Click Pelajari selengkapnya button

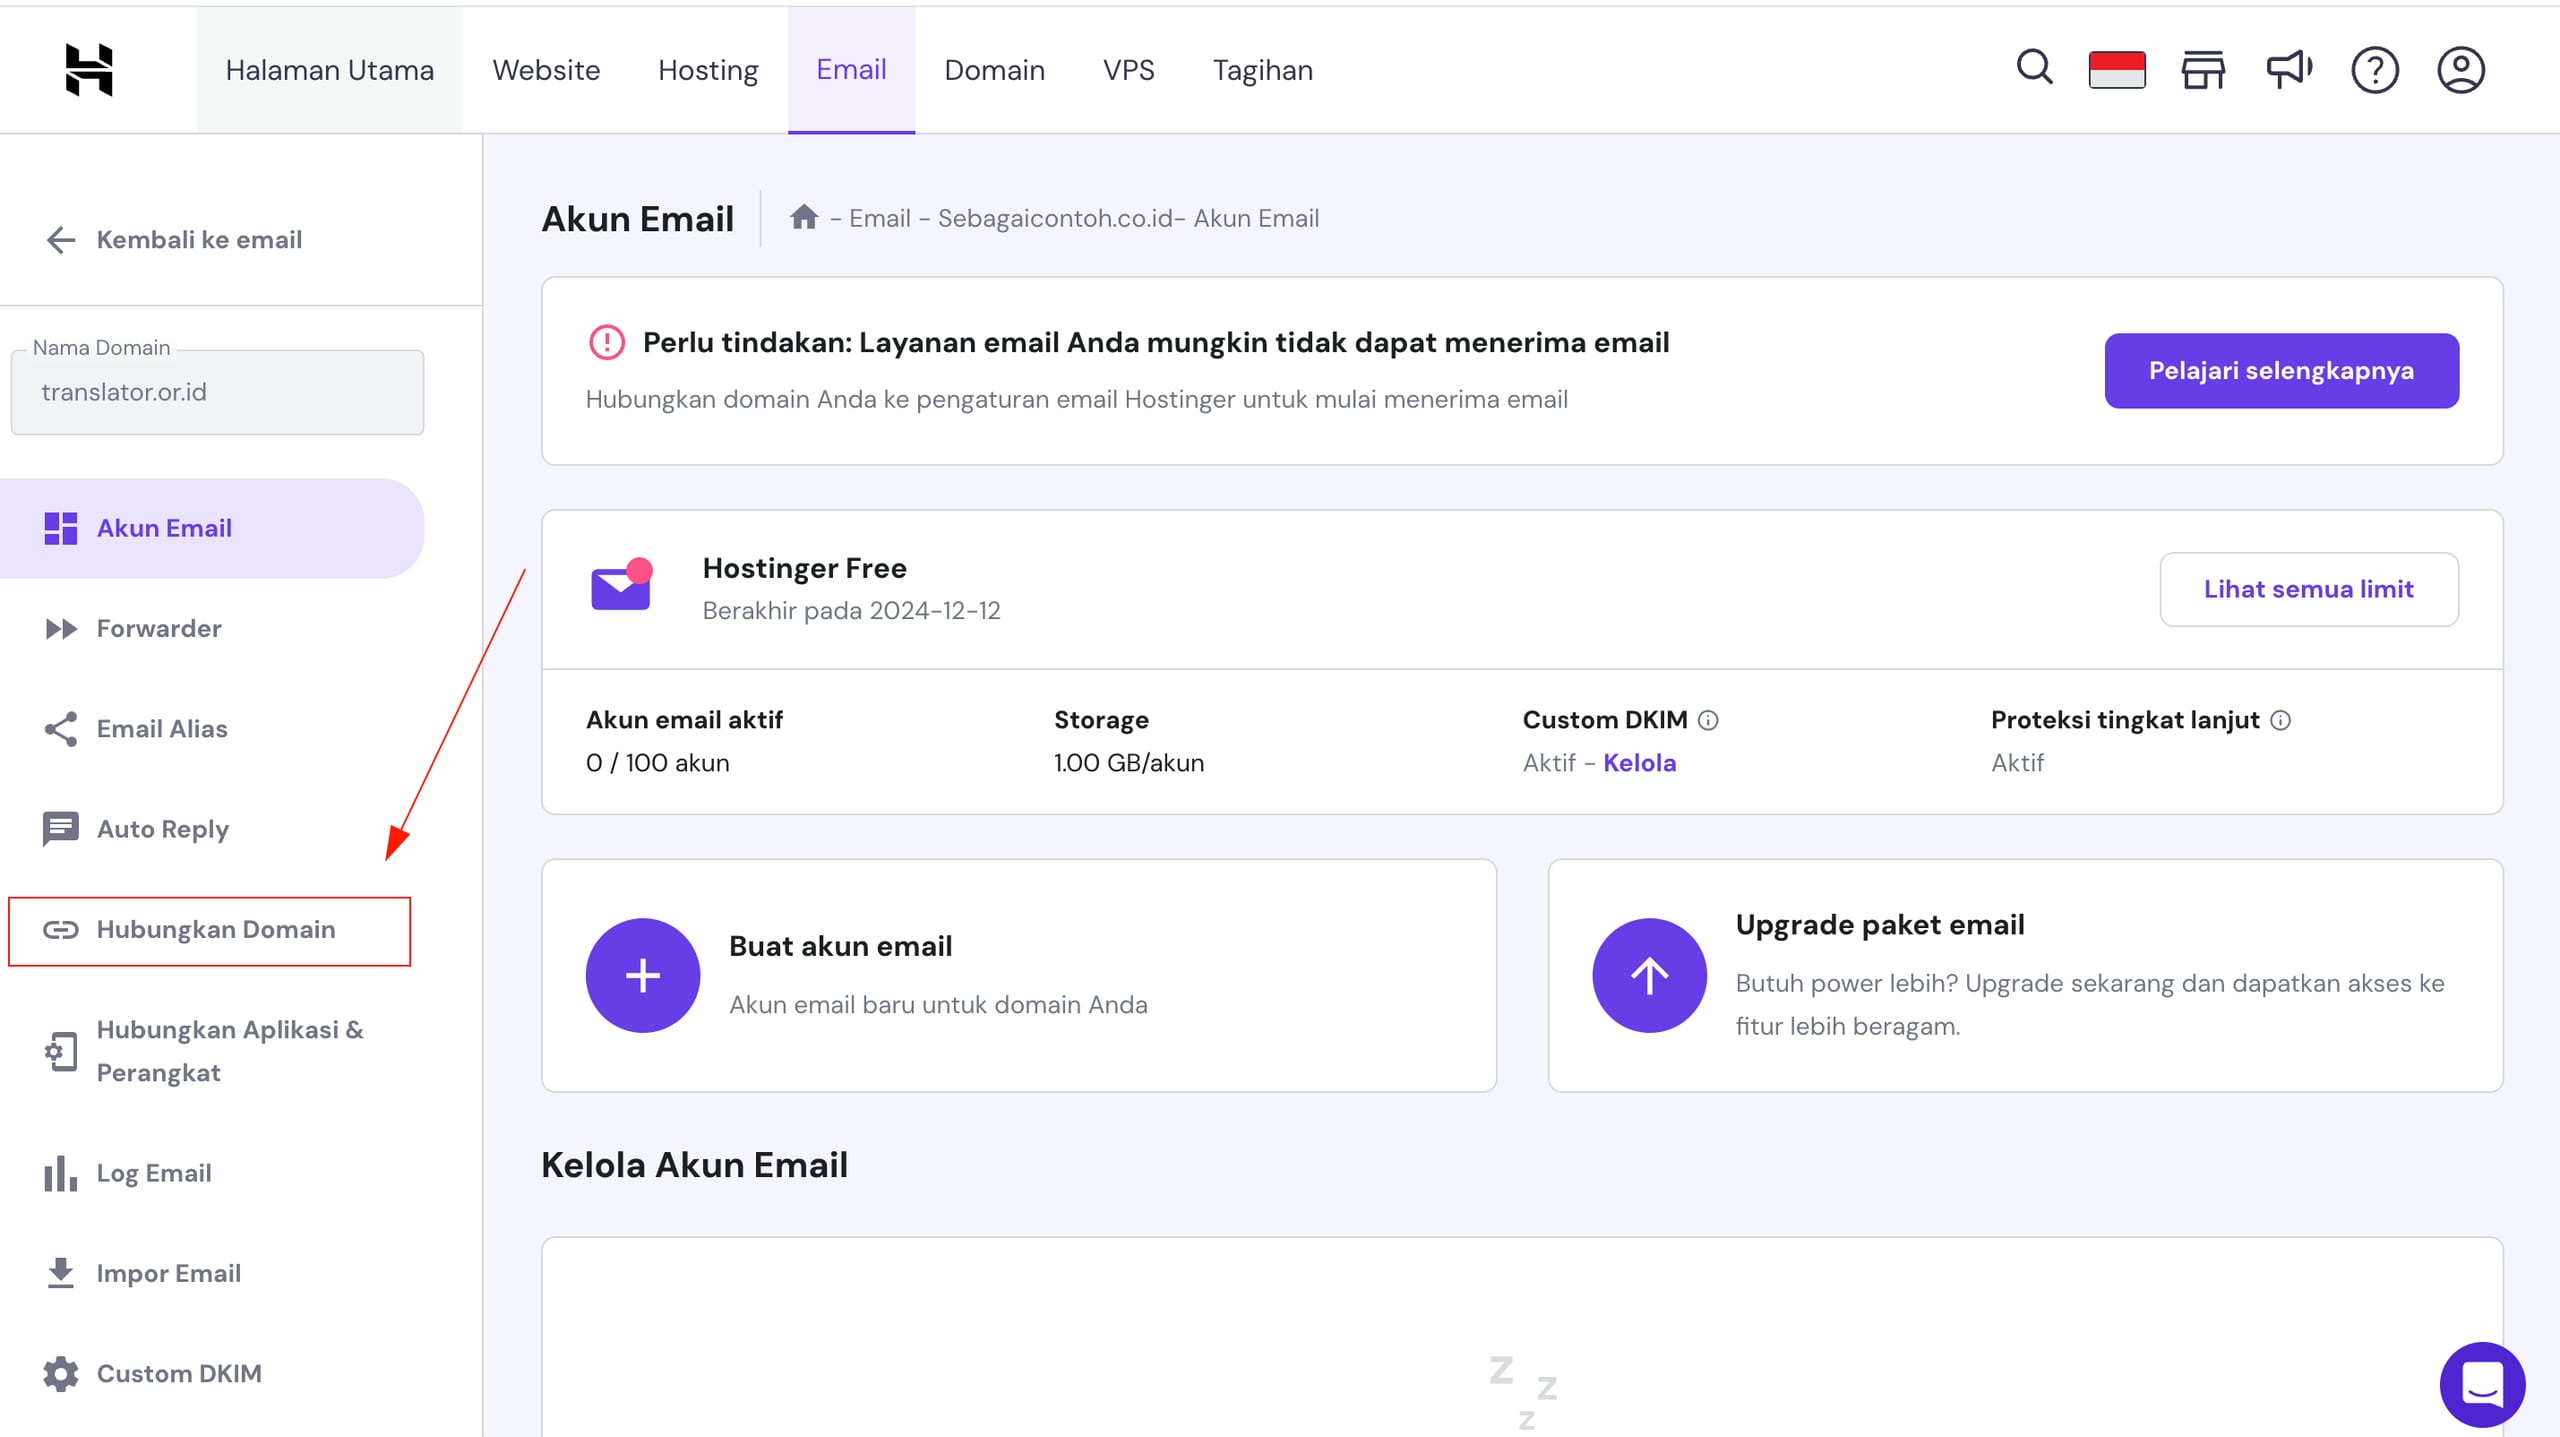(2281, 371)
